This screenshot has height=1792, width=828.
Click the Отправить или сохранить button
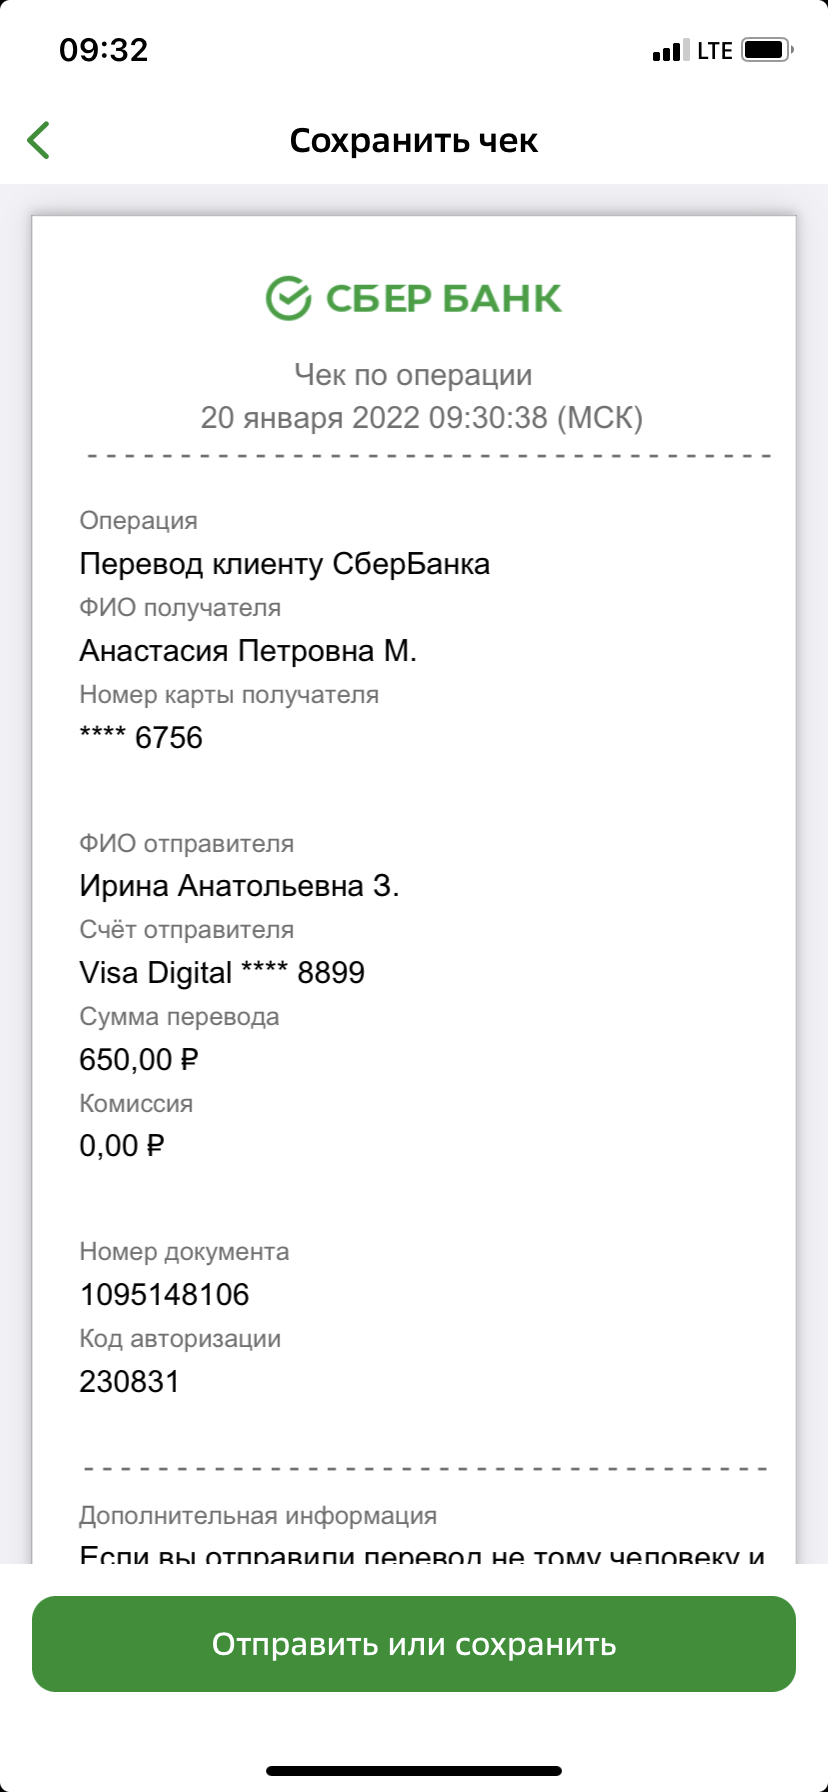coord(414,1644)
